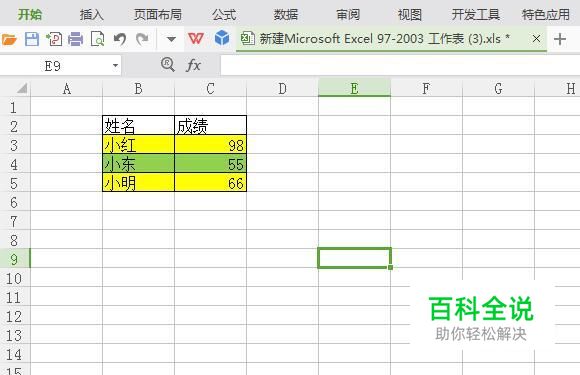Click the active cell E9
The height and width of the screenshot is (375, 580).
[354, 258]
